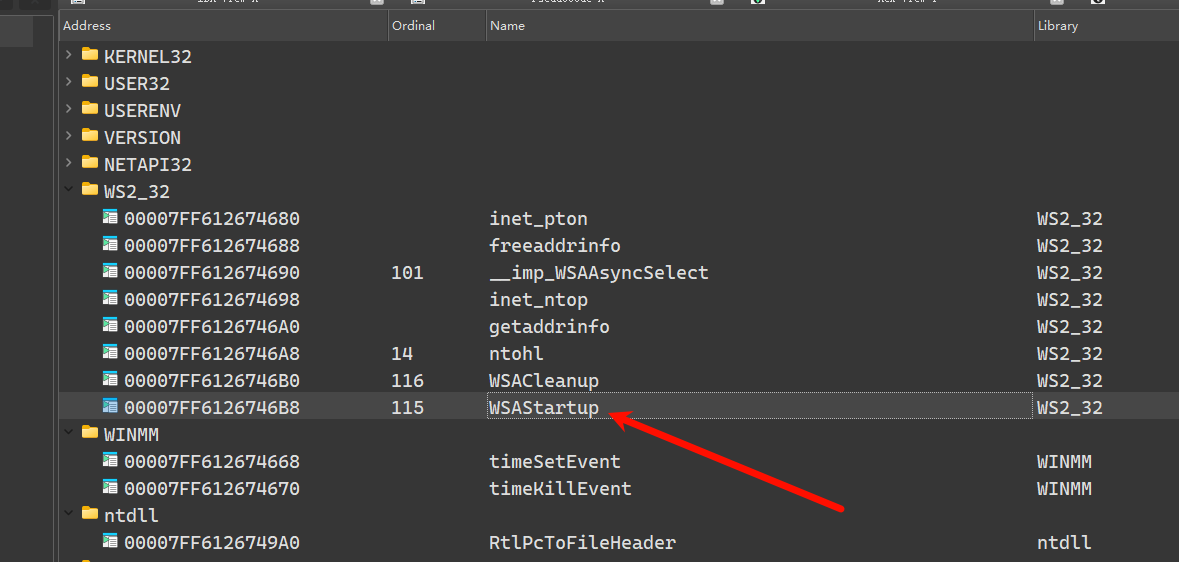Select the WINMM library folder label
Image resolution: width=1179 pixels, height=562 pixels.
click(x=132, y=434)
